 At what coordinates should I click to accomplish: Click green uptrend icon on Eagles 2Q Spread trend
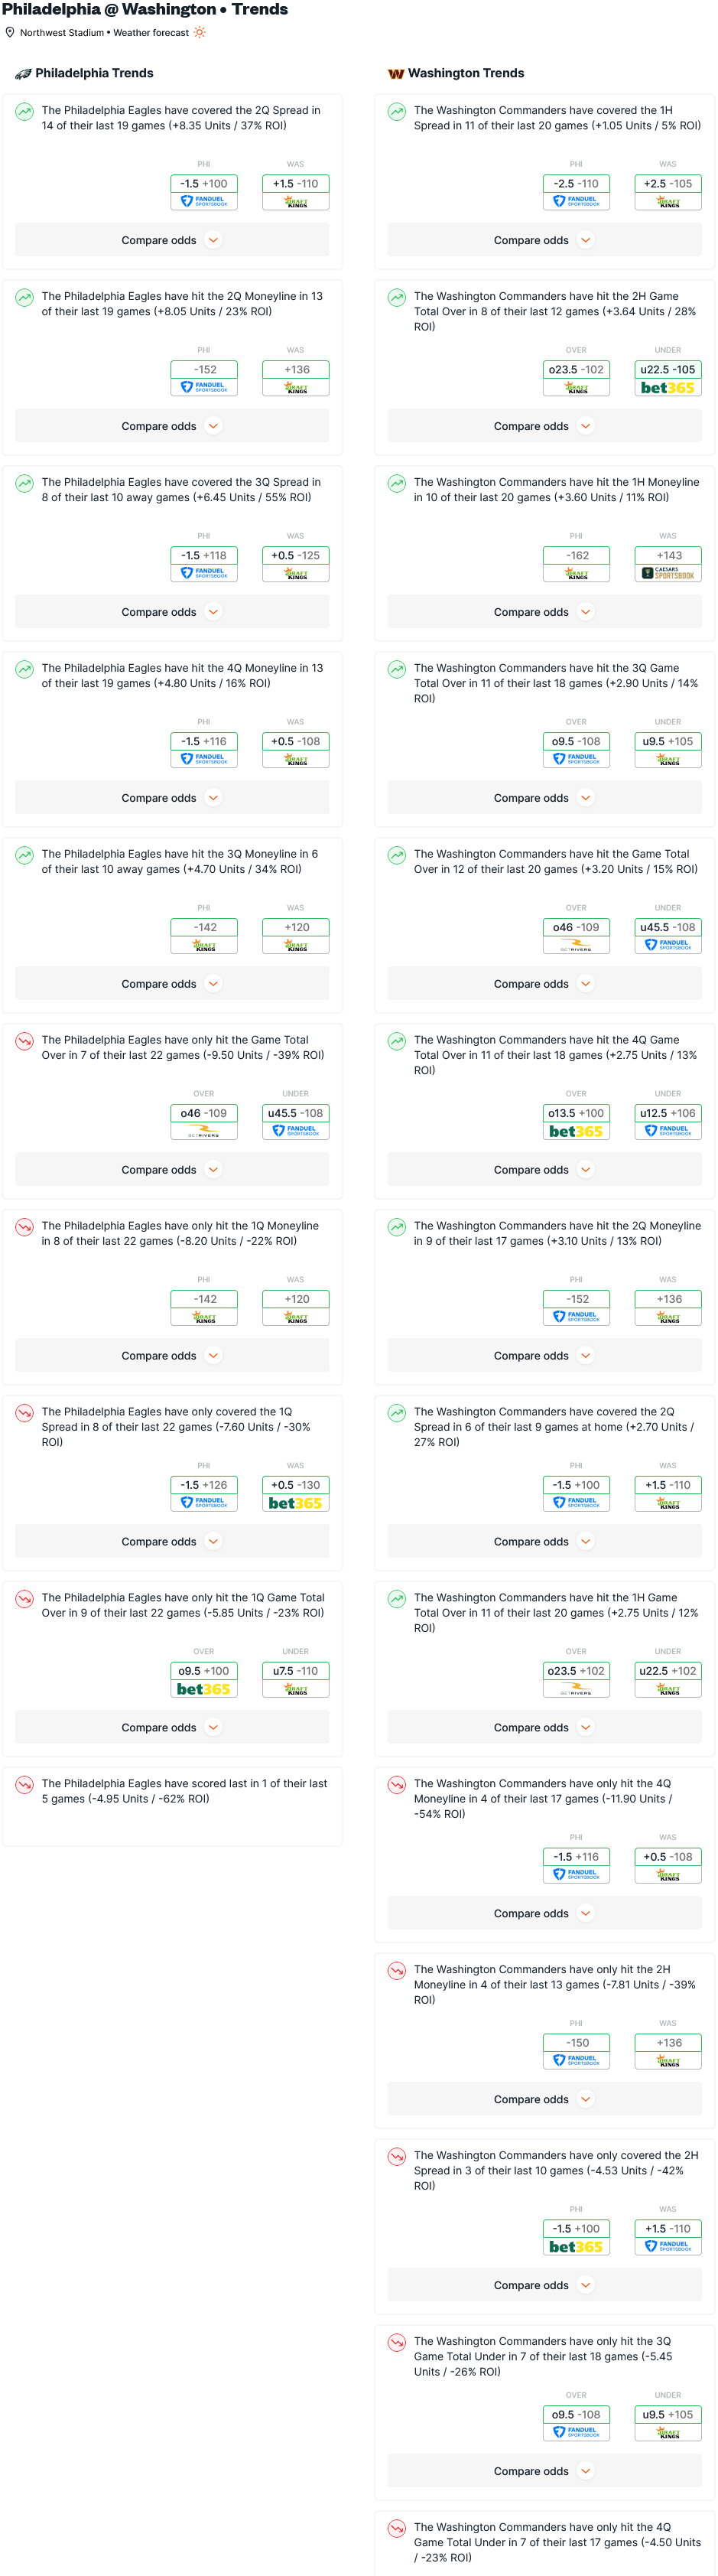(24, 112)
